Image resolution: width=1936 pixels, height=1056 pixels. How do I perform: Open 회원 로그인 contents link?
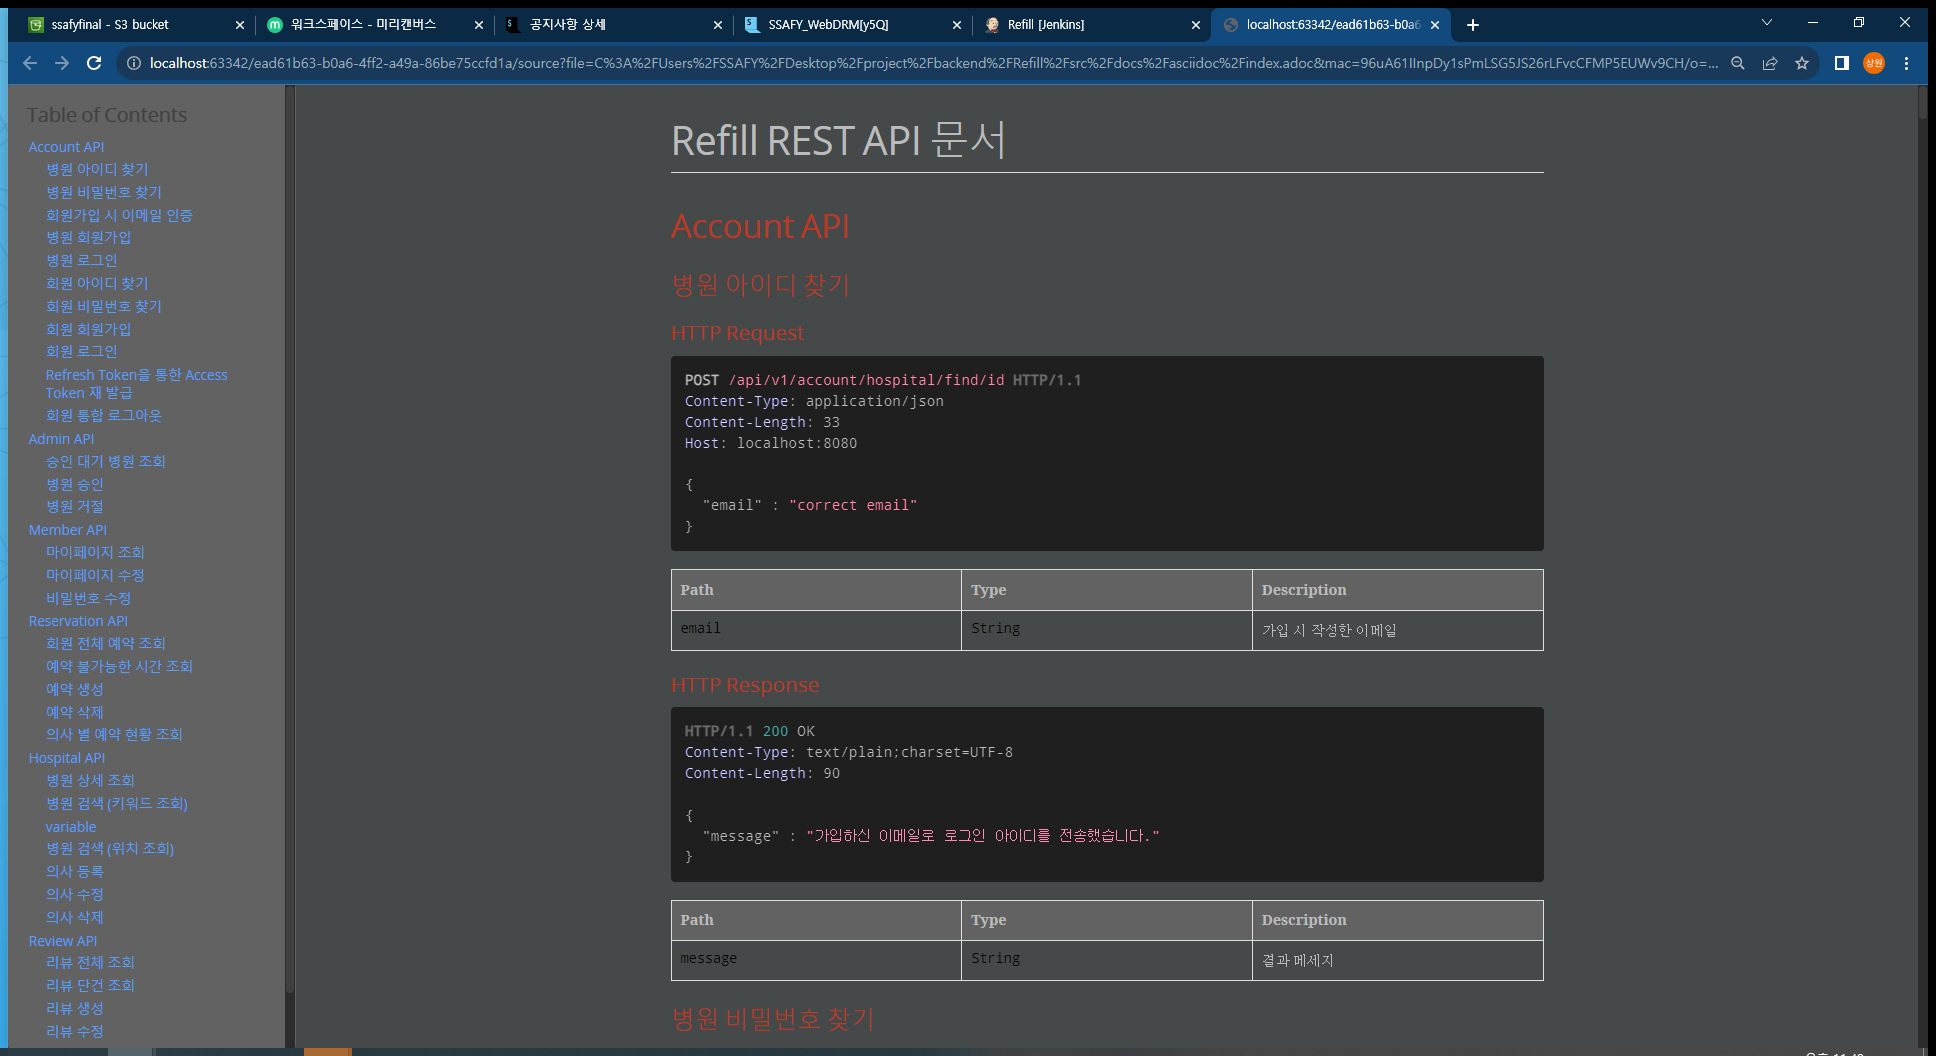[x=81, y=351]
